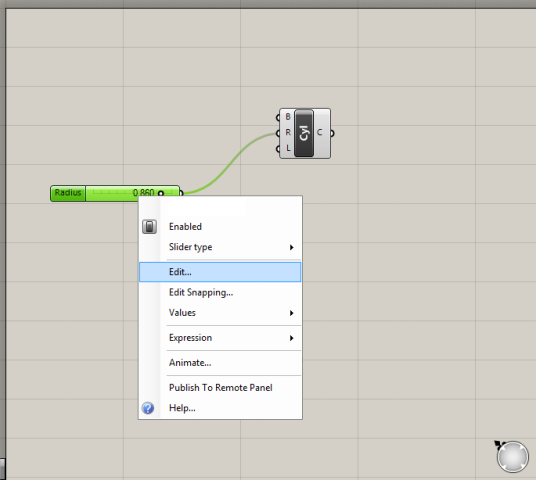Expand the Values submenu
536x480 pixels.
coord(220,313)
